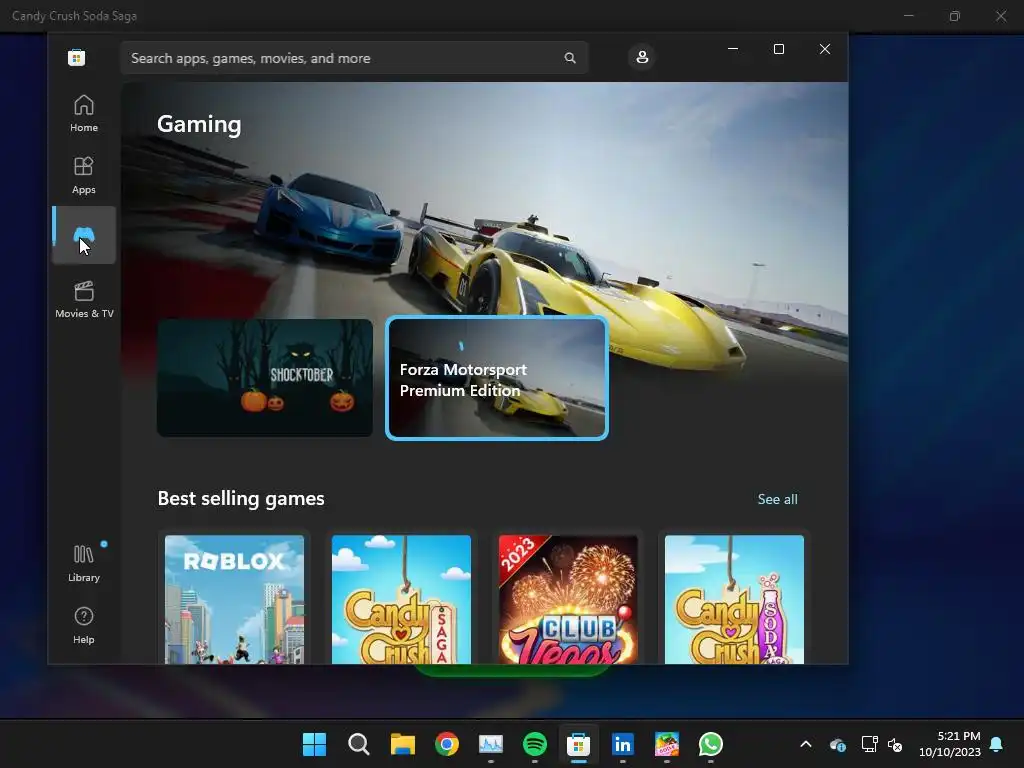Open the Candy Crush Saga game card
1024x768 pixels.
pyautogui.click(x=401, y=600)
